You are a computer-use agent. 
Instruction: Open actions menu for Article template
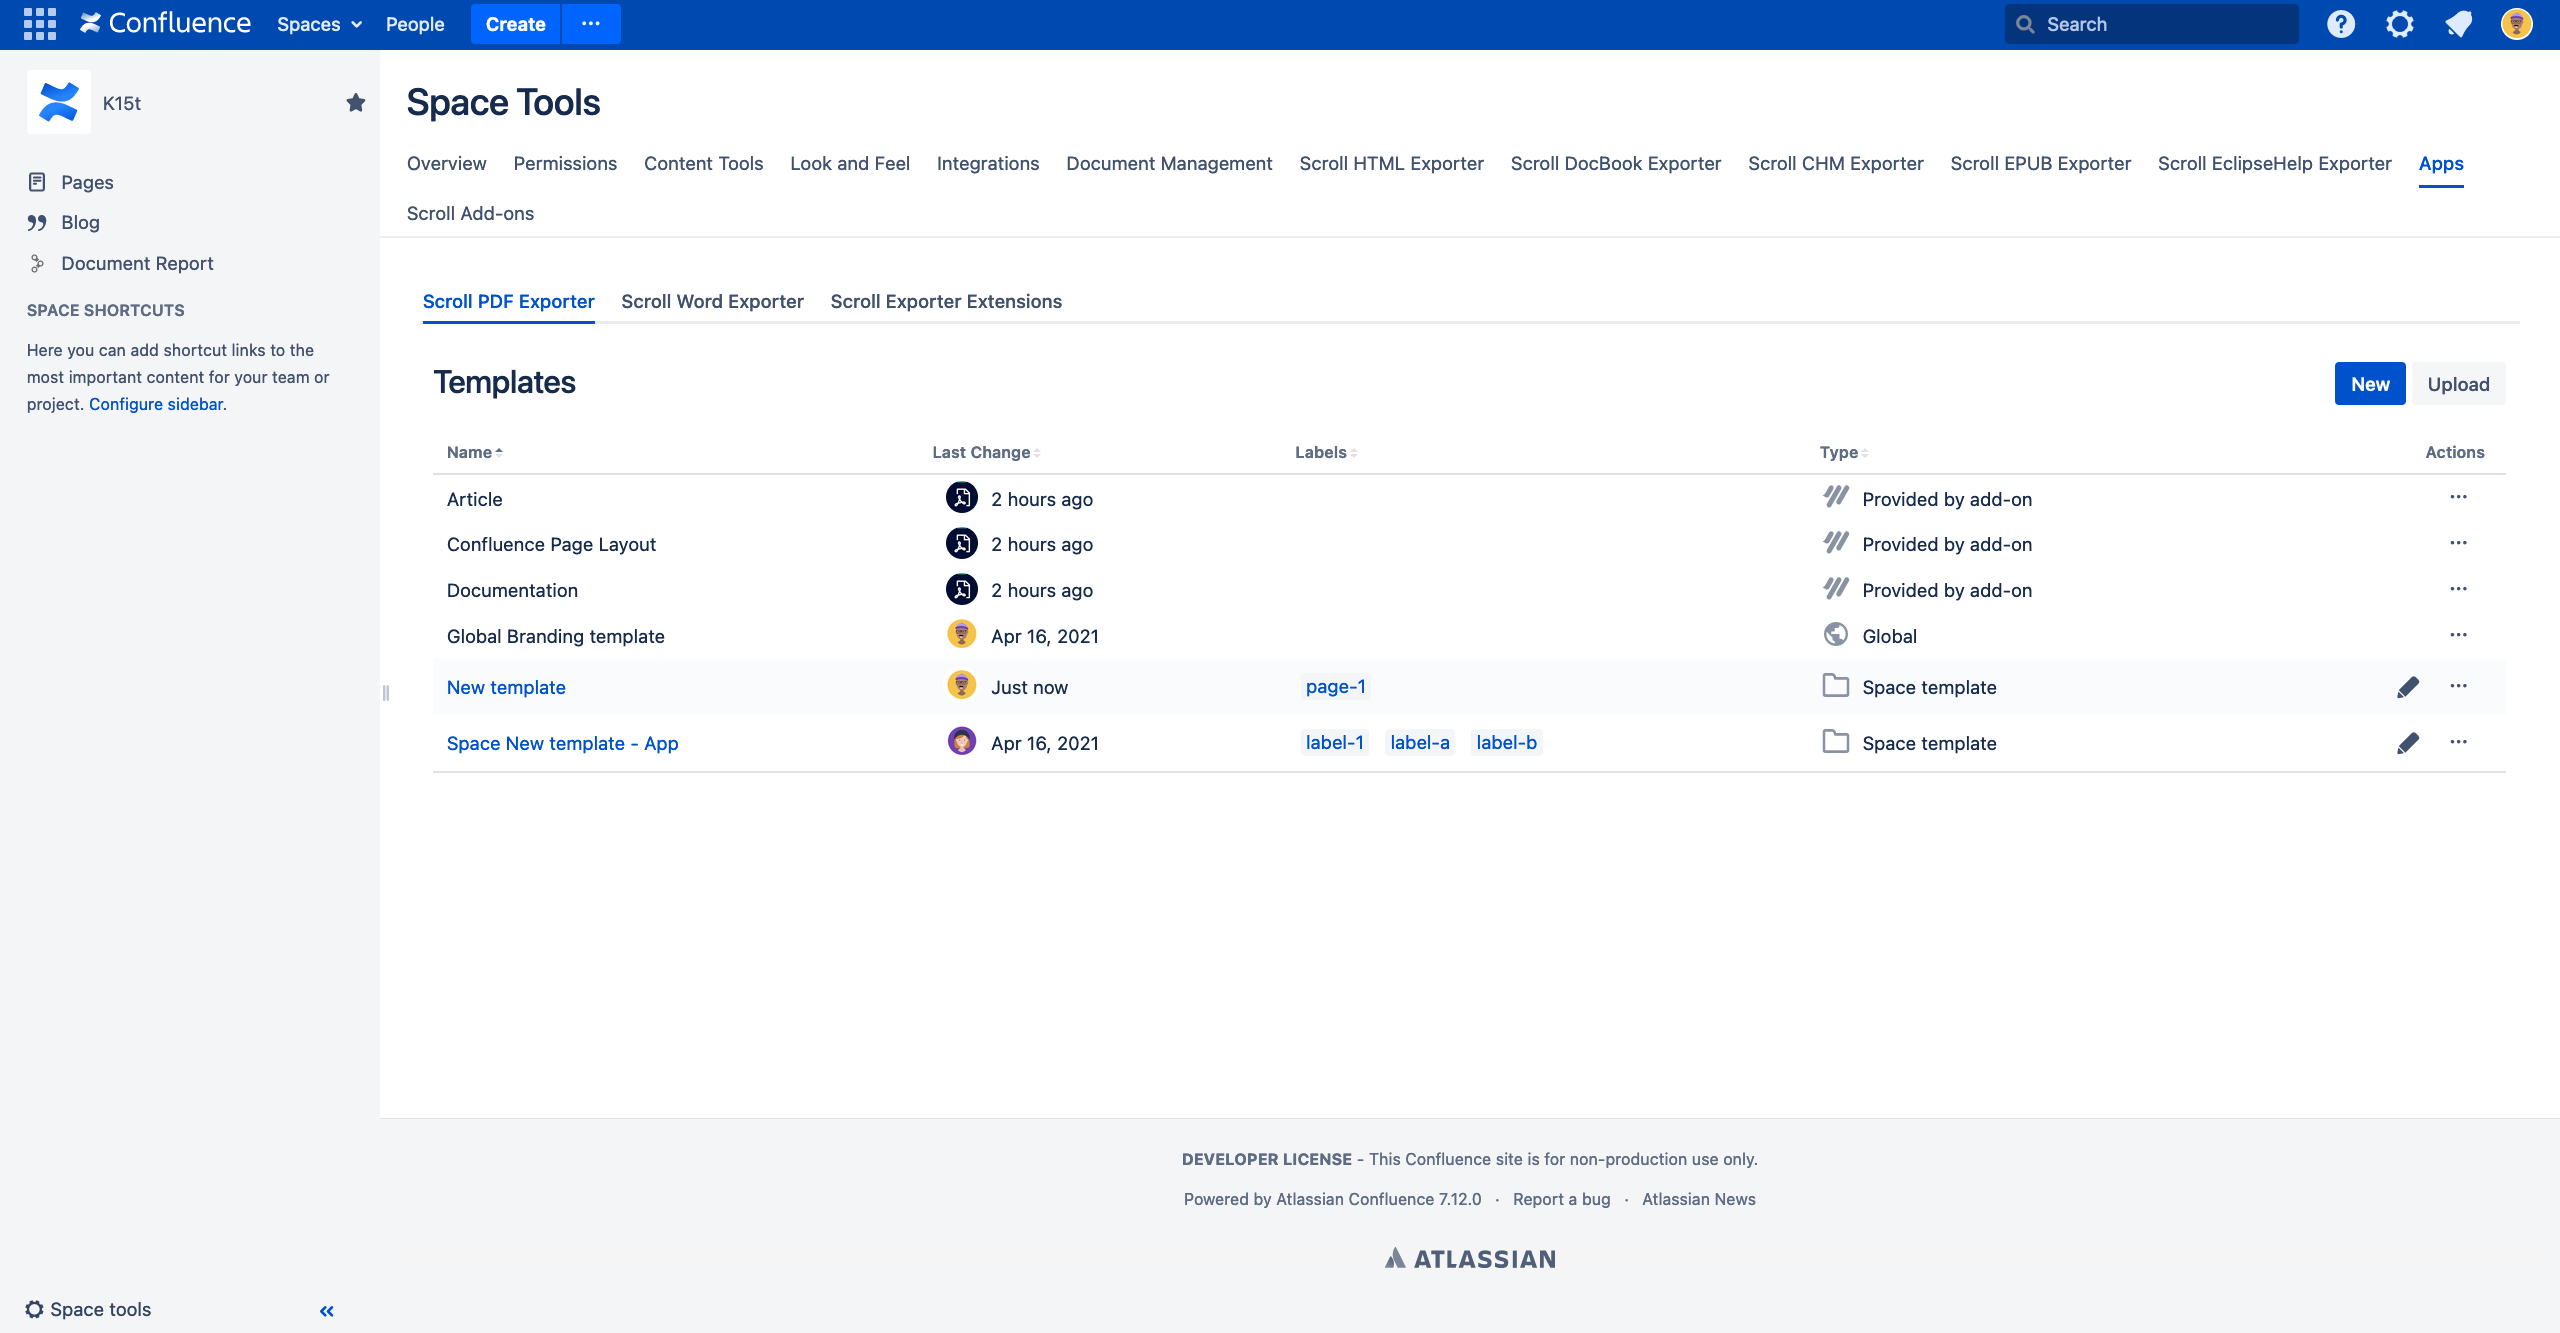tap(2458, 497)
